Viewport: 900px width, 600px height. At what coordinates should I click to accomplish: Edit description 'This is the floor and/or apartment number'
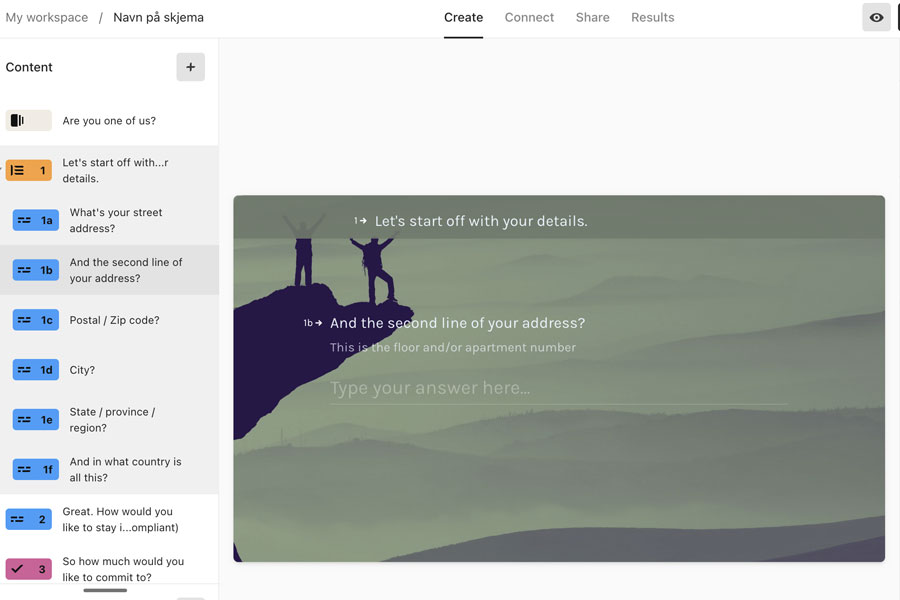tap(452, 347)
